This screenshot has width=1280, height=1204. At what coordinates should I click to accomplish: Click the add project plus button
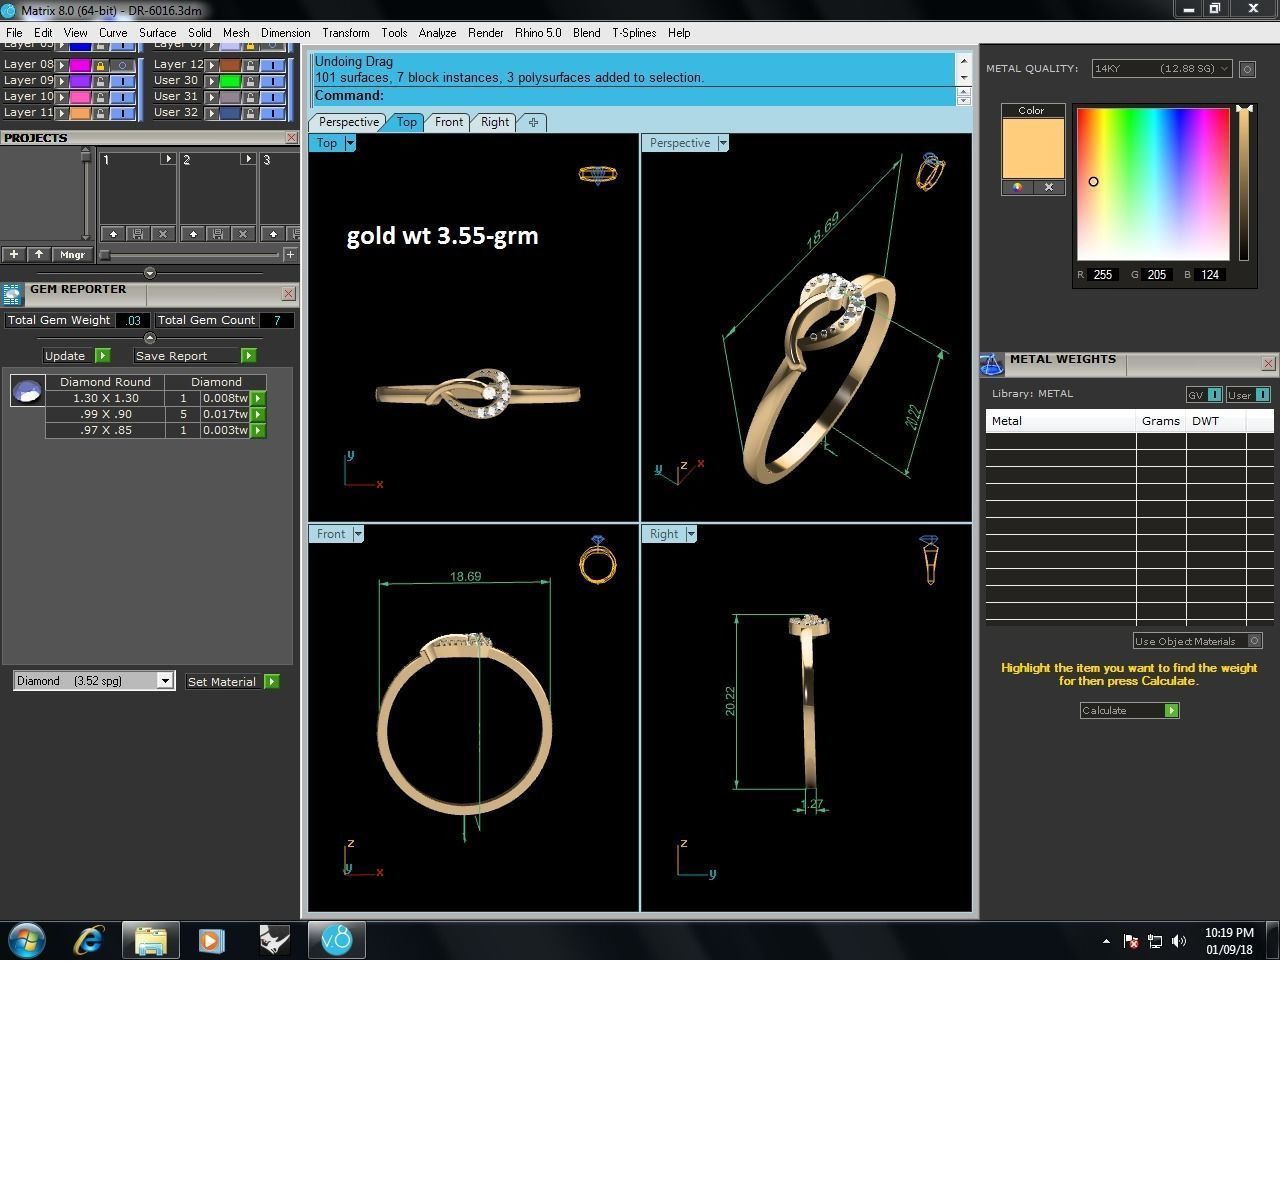[14, 255]
